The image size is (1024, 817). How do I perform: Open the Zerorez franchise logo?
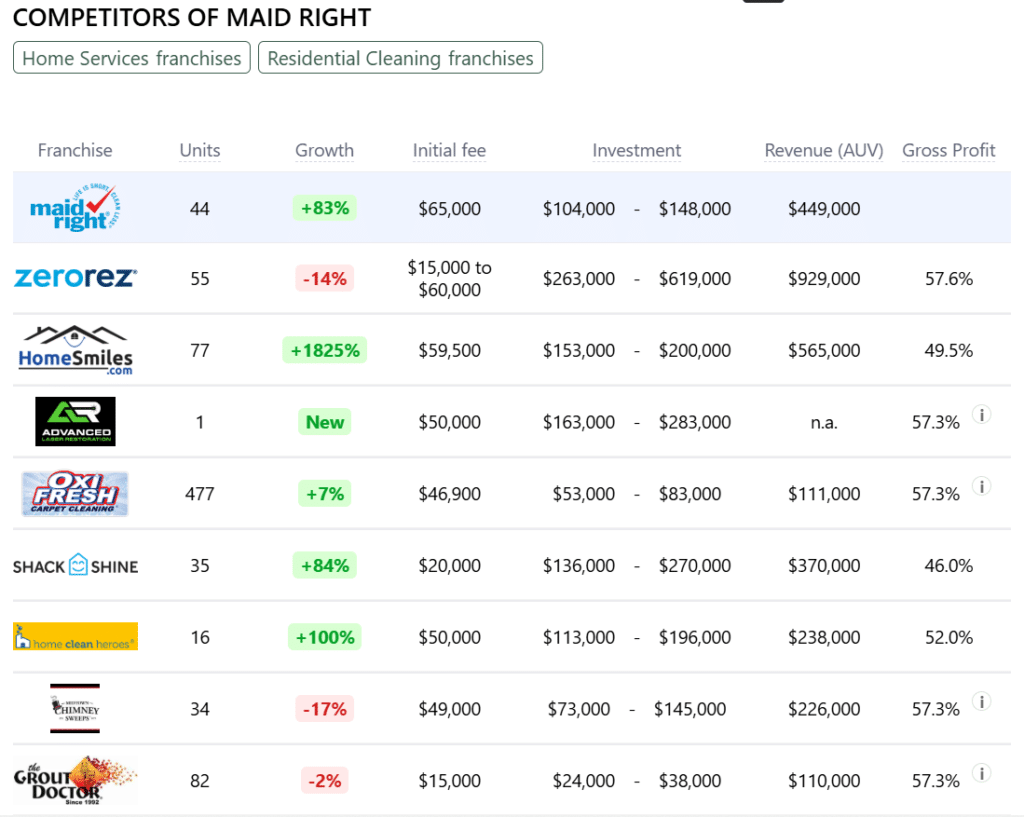pos(75,278)
